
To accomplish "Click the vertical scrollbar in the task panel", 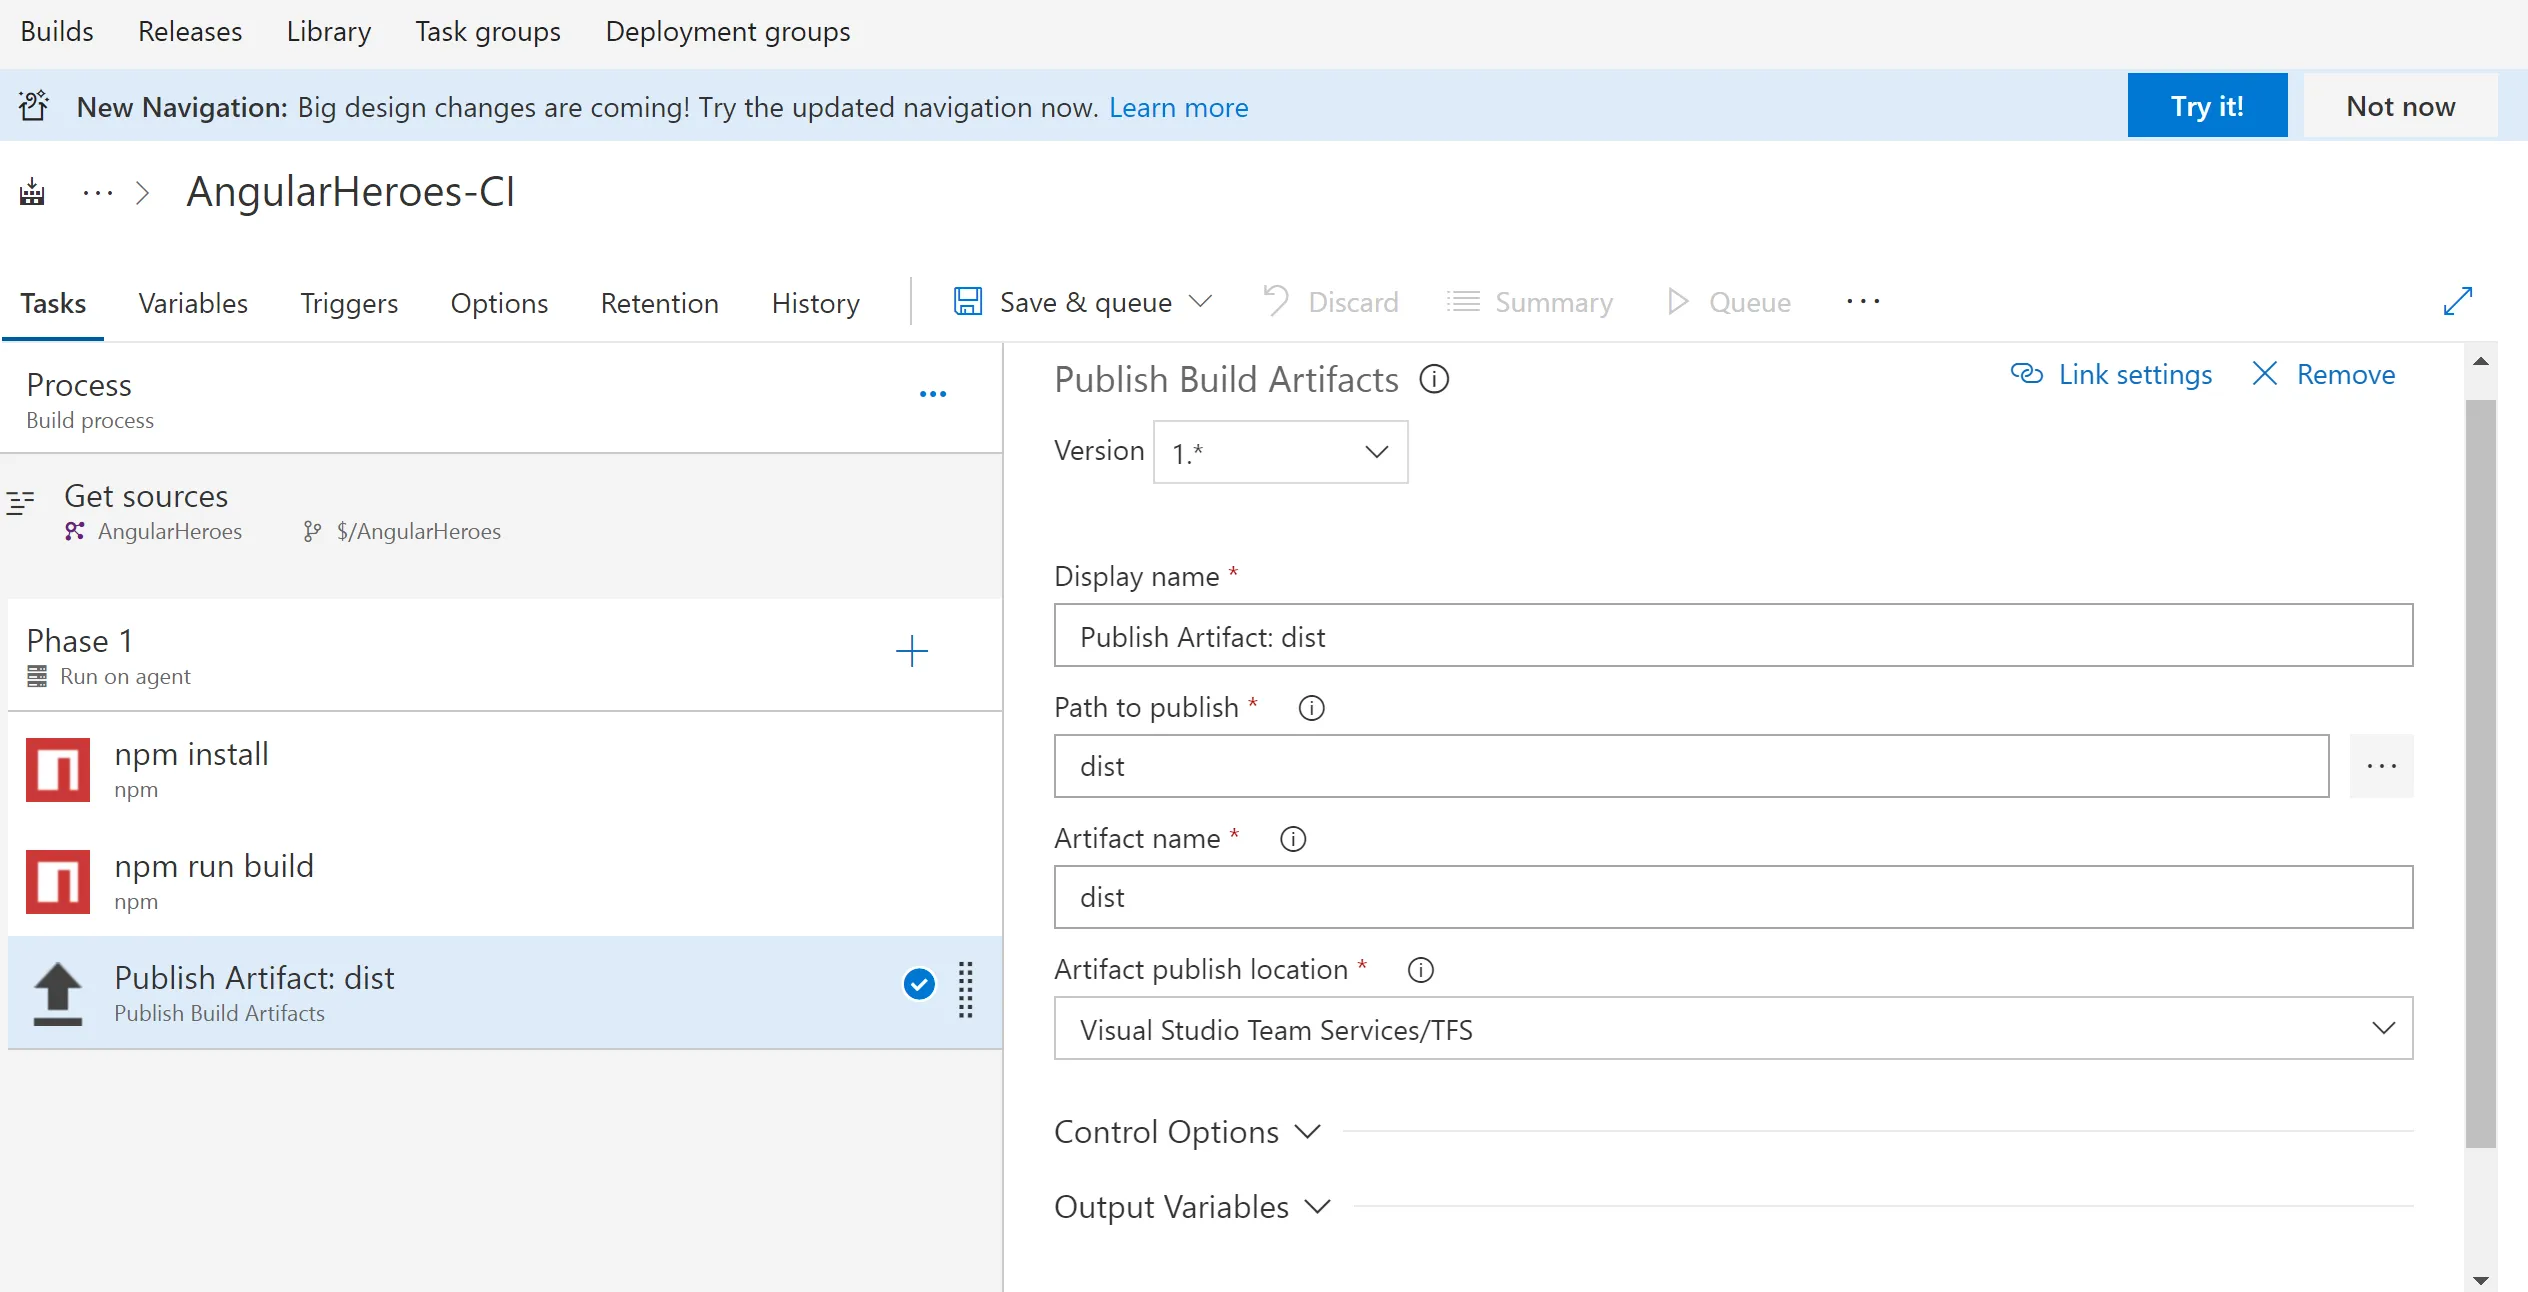I will point(2480,772).
